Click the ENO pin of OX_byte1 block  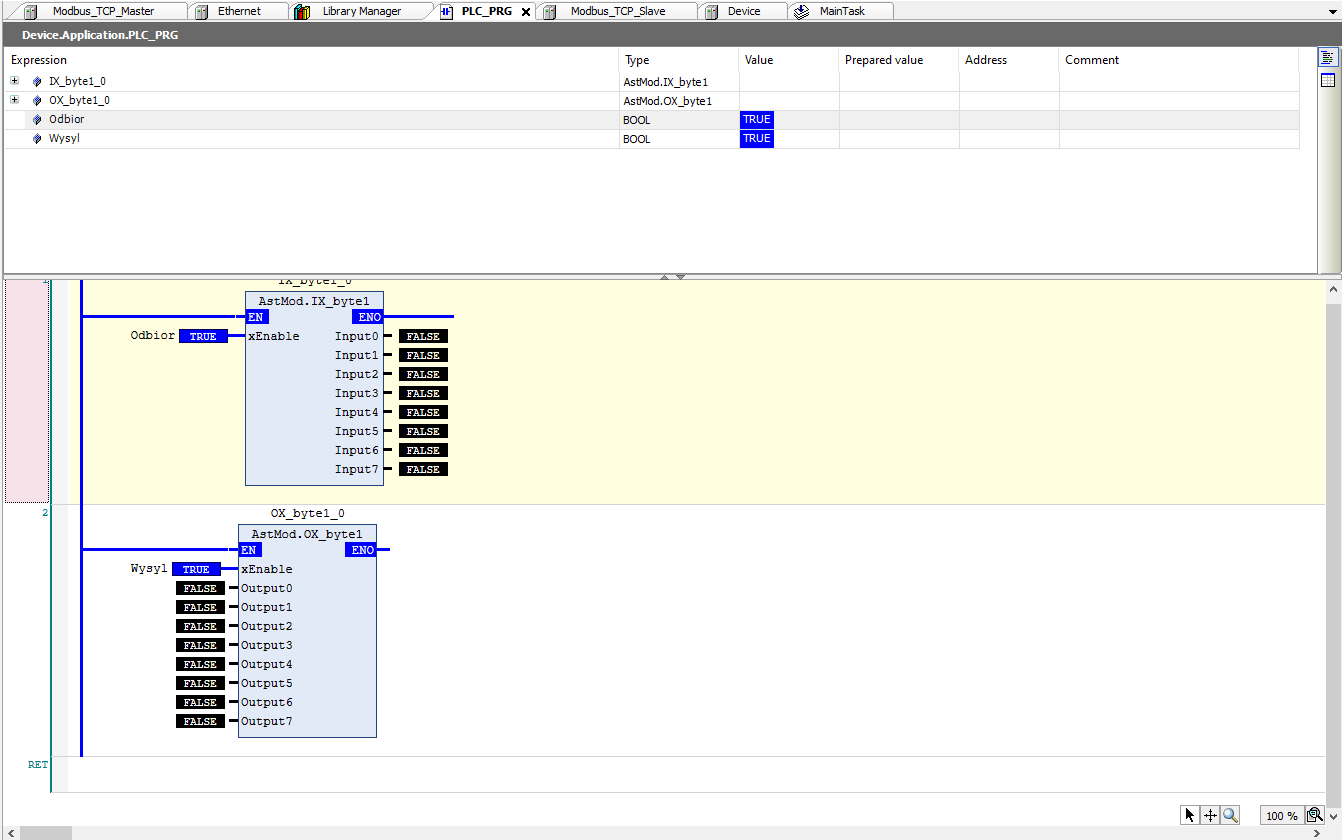pos(362,550)
